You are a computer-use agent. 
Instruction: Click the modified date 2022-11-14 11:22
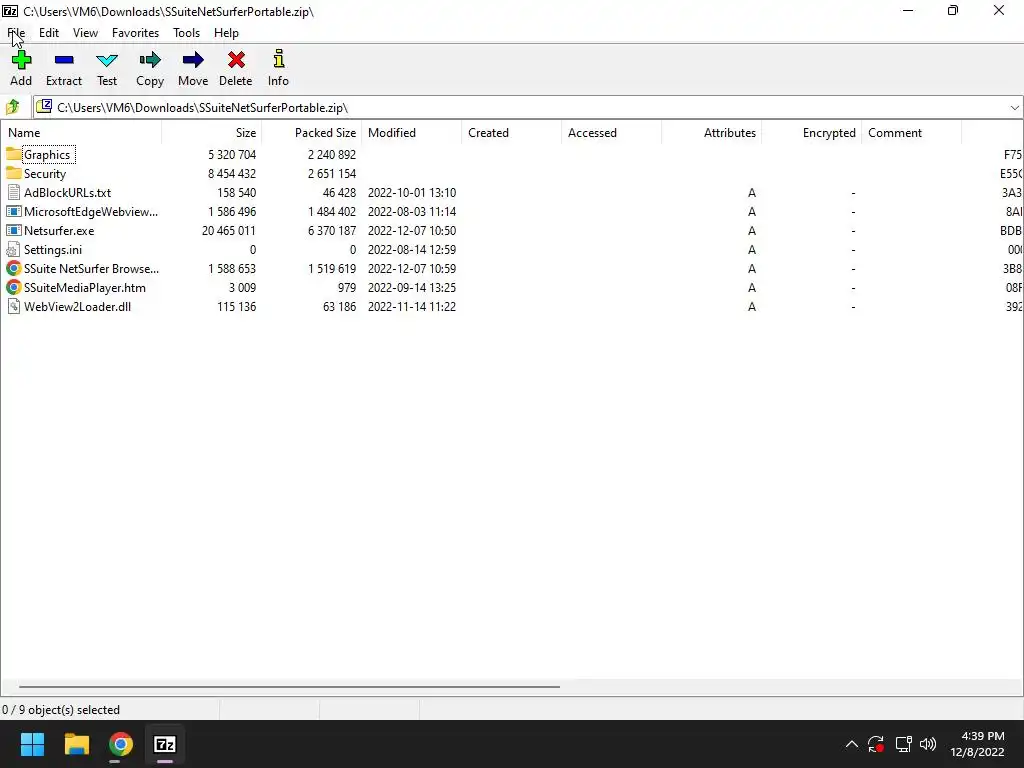point(411,306)
